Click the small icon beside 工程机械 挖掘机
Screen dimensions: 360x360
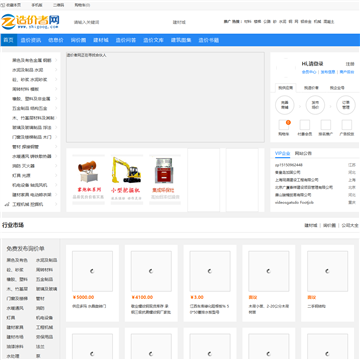point(7,204)
